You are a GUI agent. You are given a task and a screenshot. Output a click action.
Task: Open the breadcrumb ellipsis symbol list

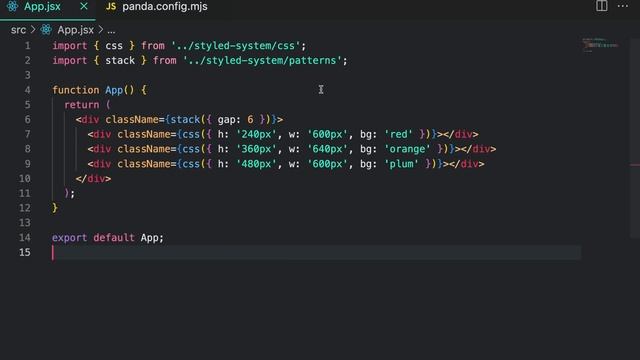coord(111,31)
